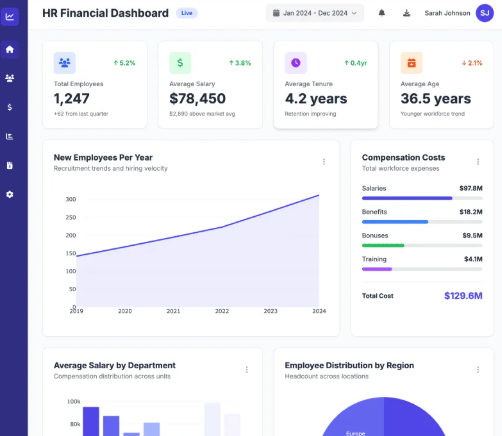Click the HR Financial Dashboard title
The width and height of the screenshot is (502, 436).
105,13
